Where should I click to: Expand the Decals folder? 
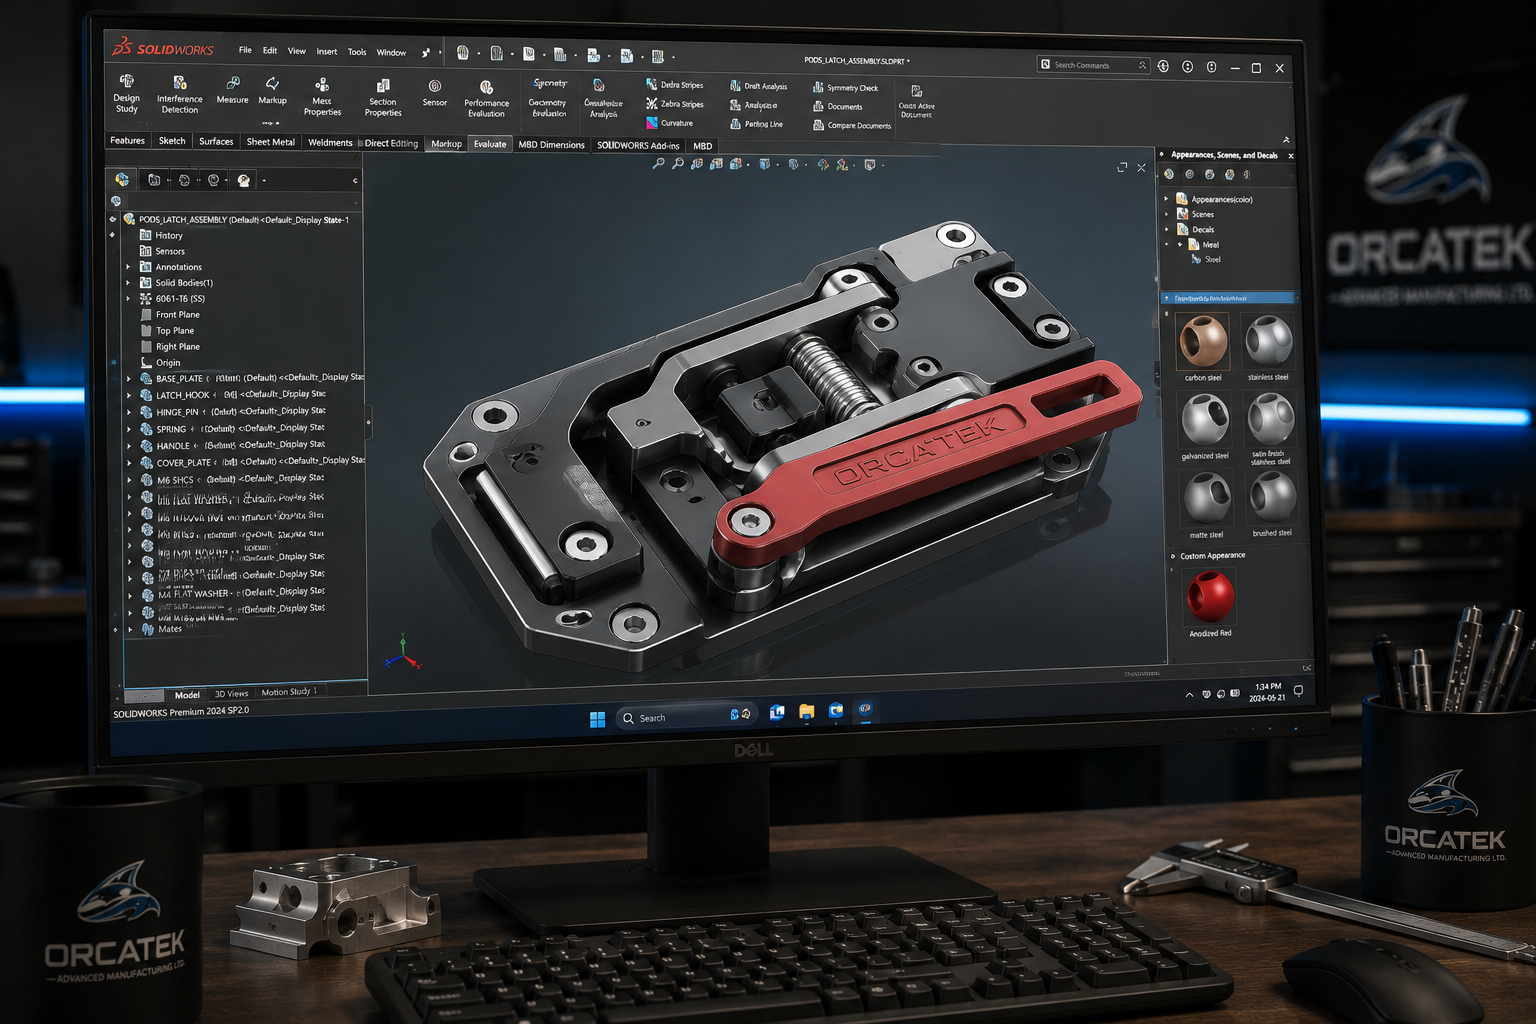coord(1166,229)
